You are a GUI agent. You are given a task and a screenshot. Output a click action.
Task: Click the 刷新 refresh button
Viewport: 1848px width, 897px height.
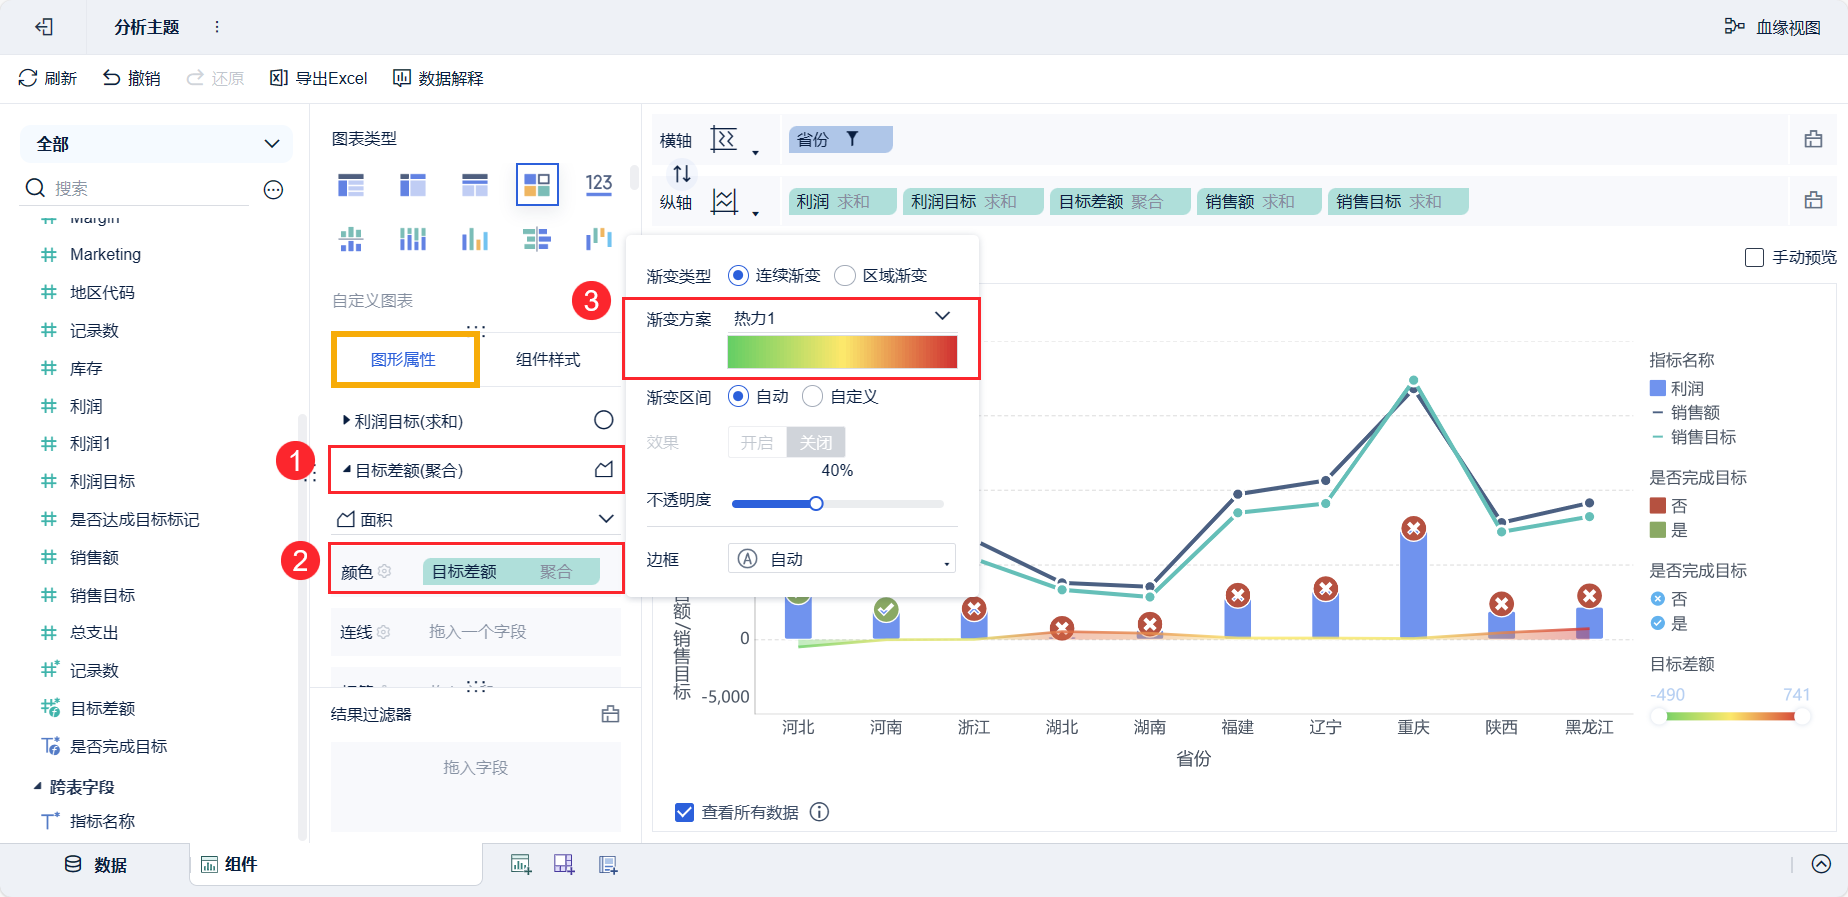click(x=48, y=78)
